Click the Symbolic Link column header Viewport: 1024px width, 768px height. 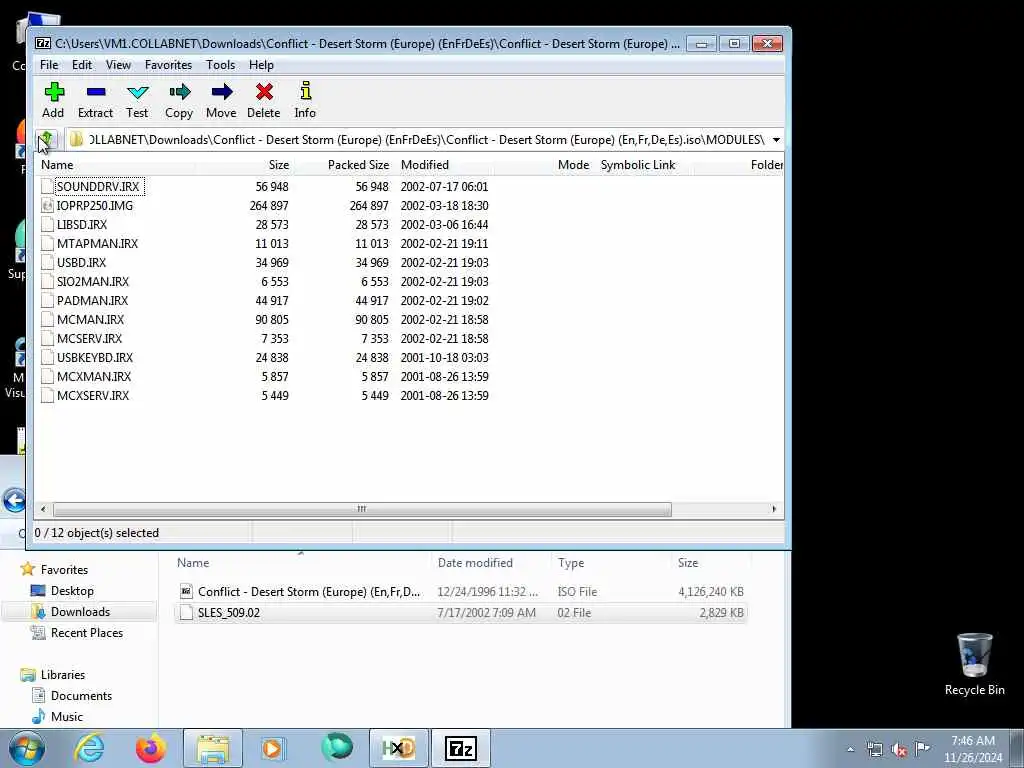click(x=643, y=165)
